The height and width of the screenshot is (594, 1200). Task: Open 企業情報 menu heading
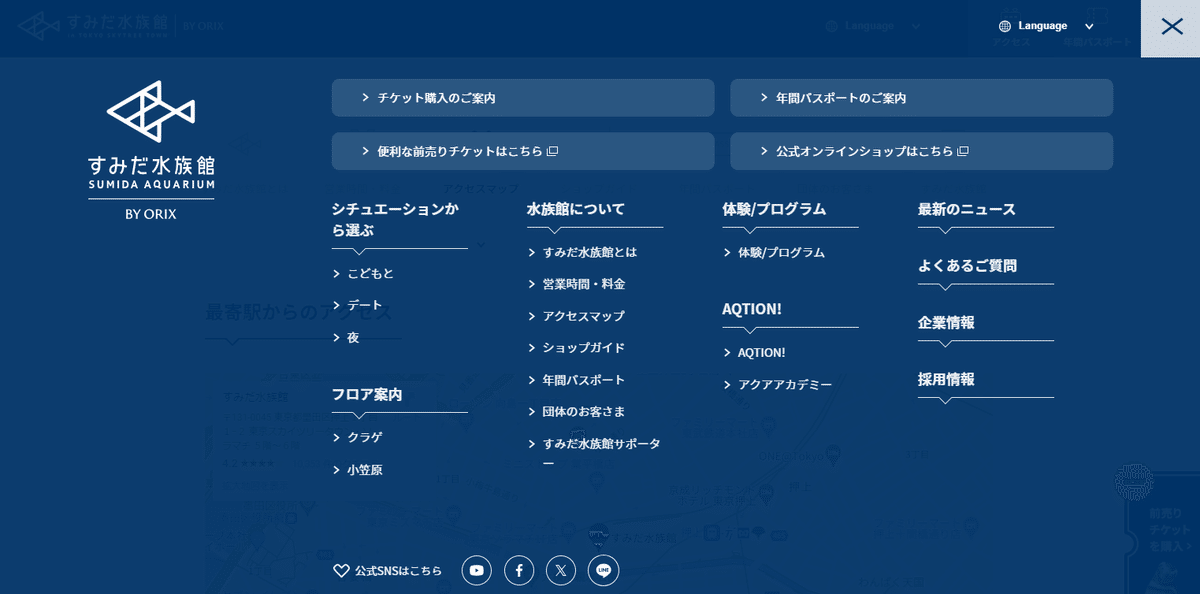coord(946,323)
